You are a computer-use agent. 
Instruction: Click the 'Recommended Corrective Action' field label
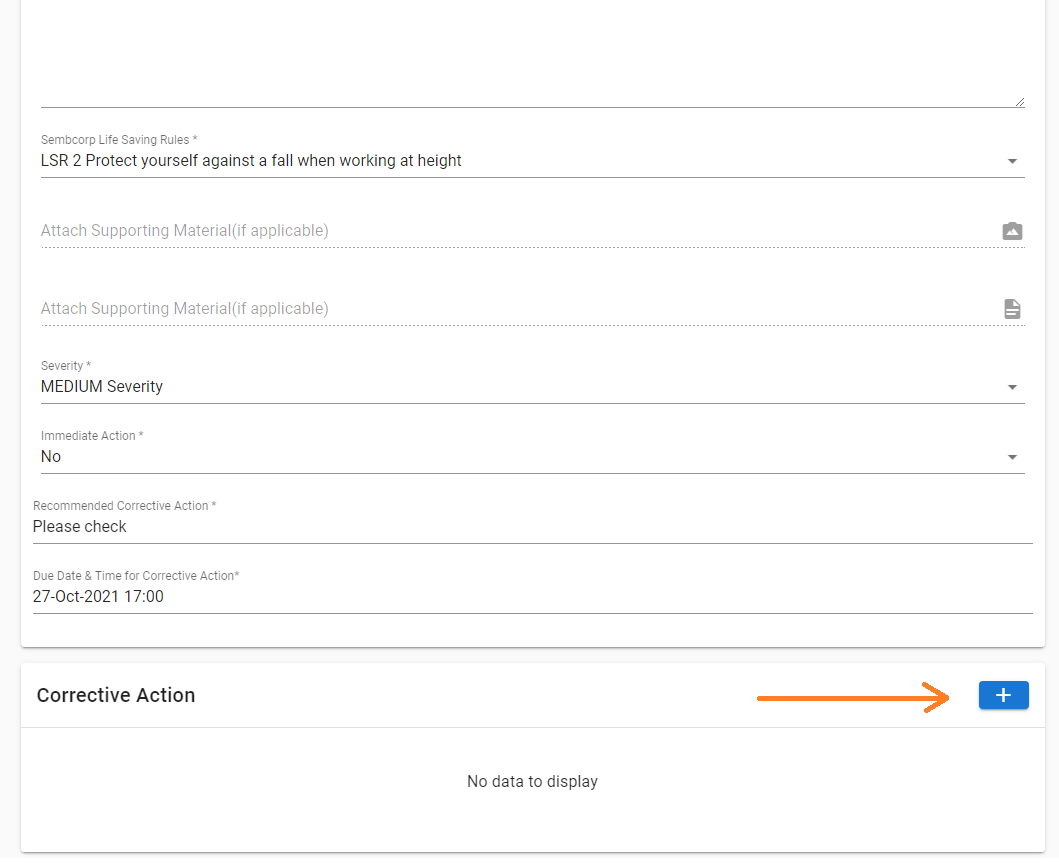point(124,506)
